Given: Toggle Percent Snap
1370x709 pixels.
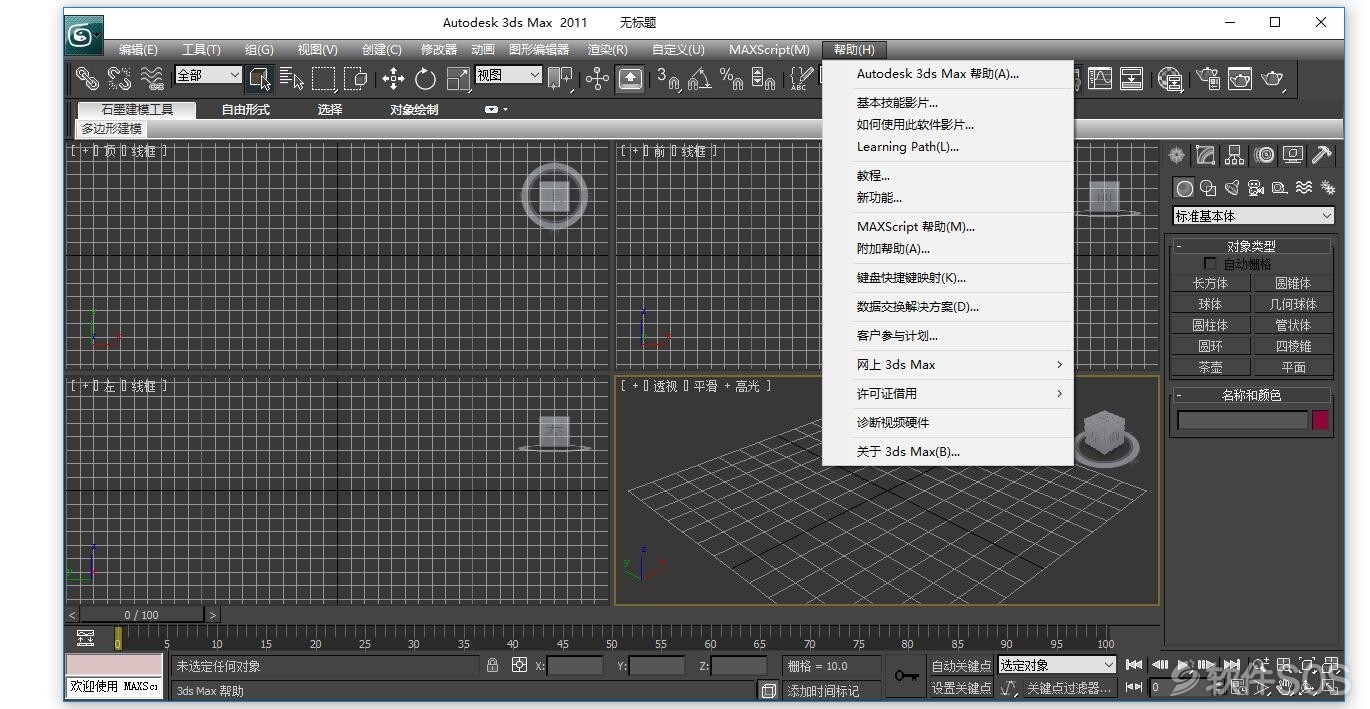Looking at the screenshot, I should click(x=732, y=78).
